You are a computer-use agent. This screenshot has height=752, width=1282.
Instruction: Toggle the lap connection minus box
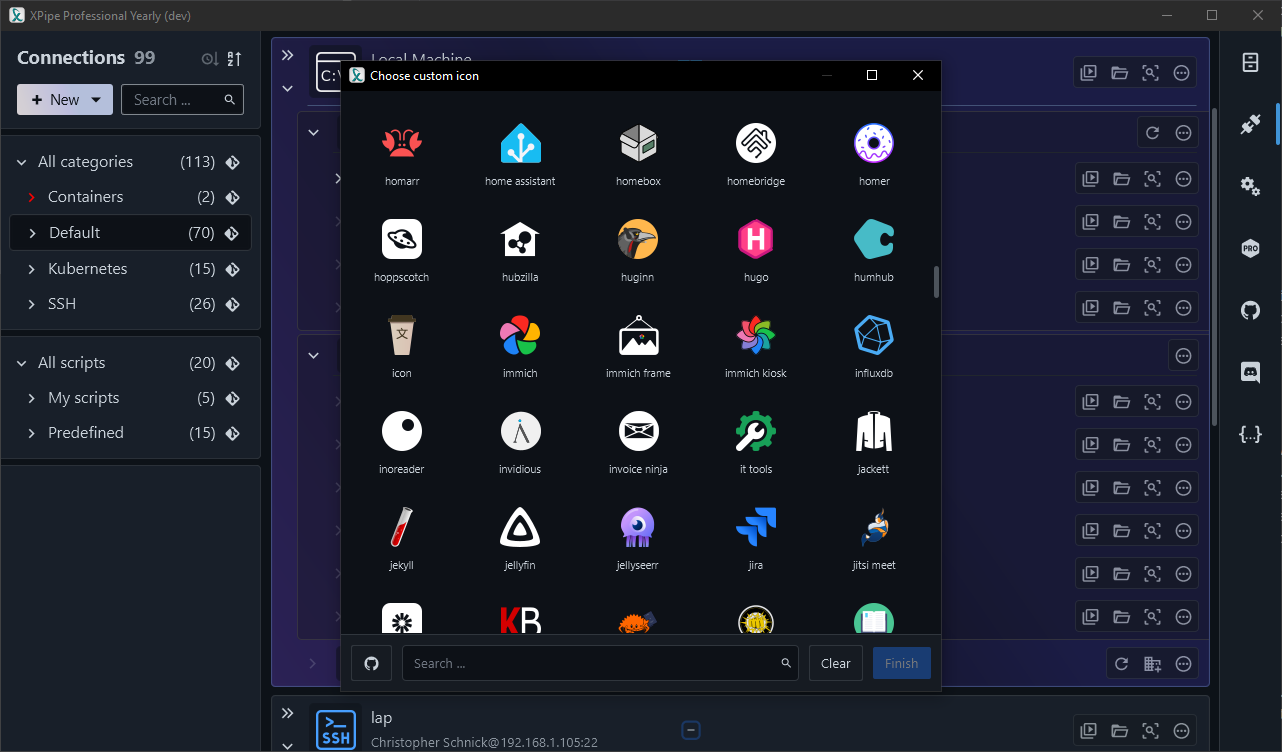pyautogui.click(x=690, y=730)
